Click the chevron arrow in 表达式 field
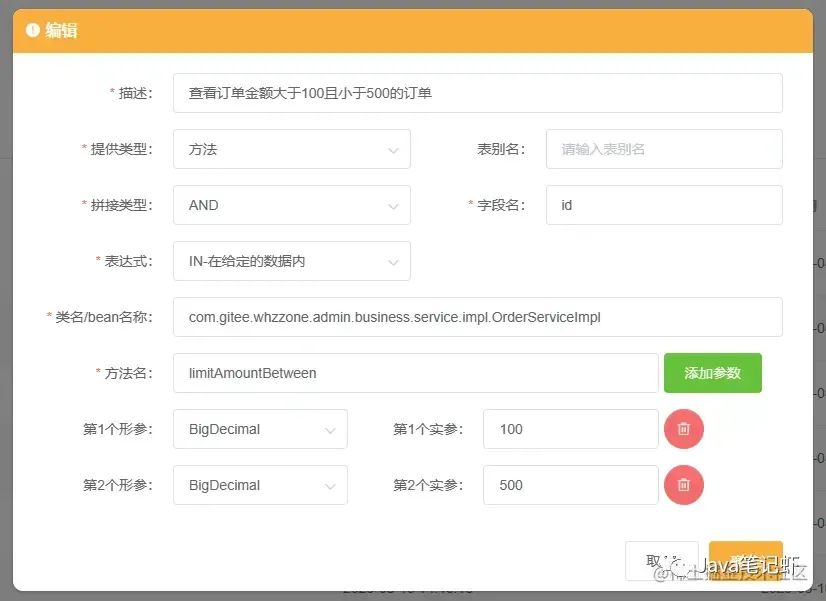 tap(393, 262)
